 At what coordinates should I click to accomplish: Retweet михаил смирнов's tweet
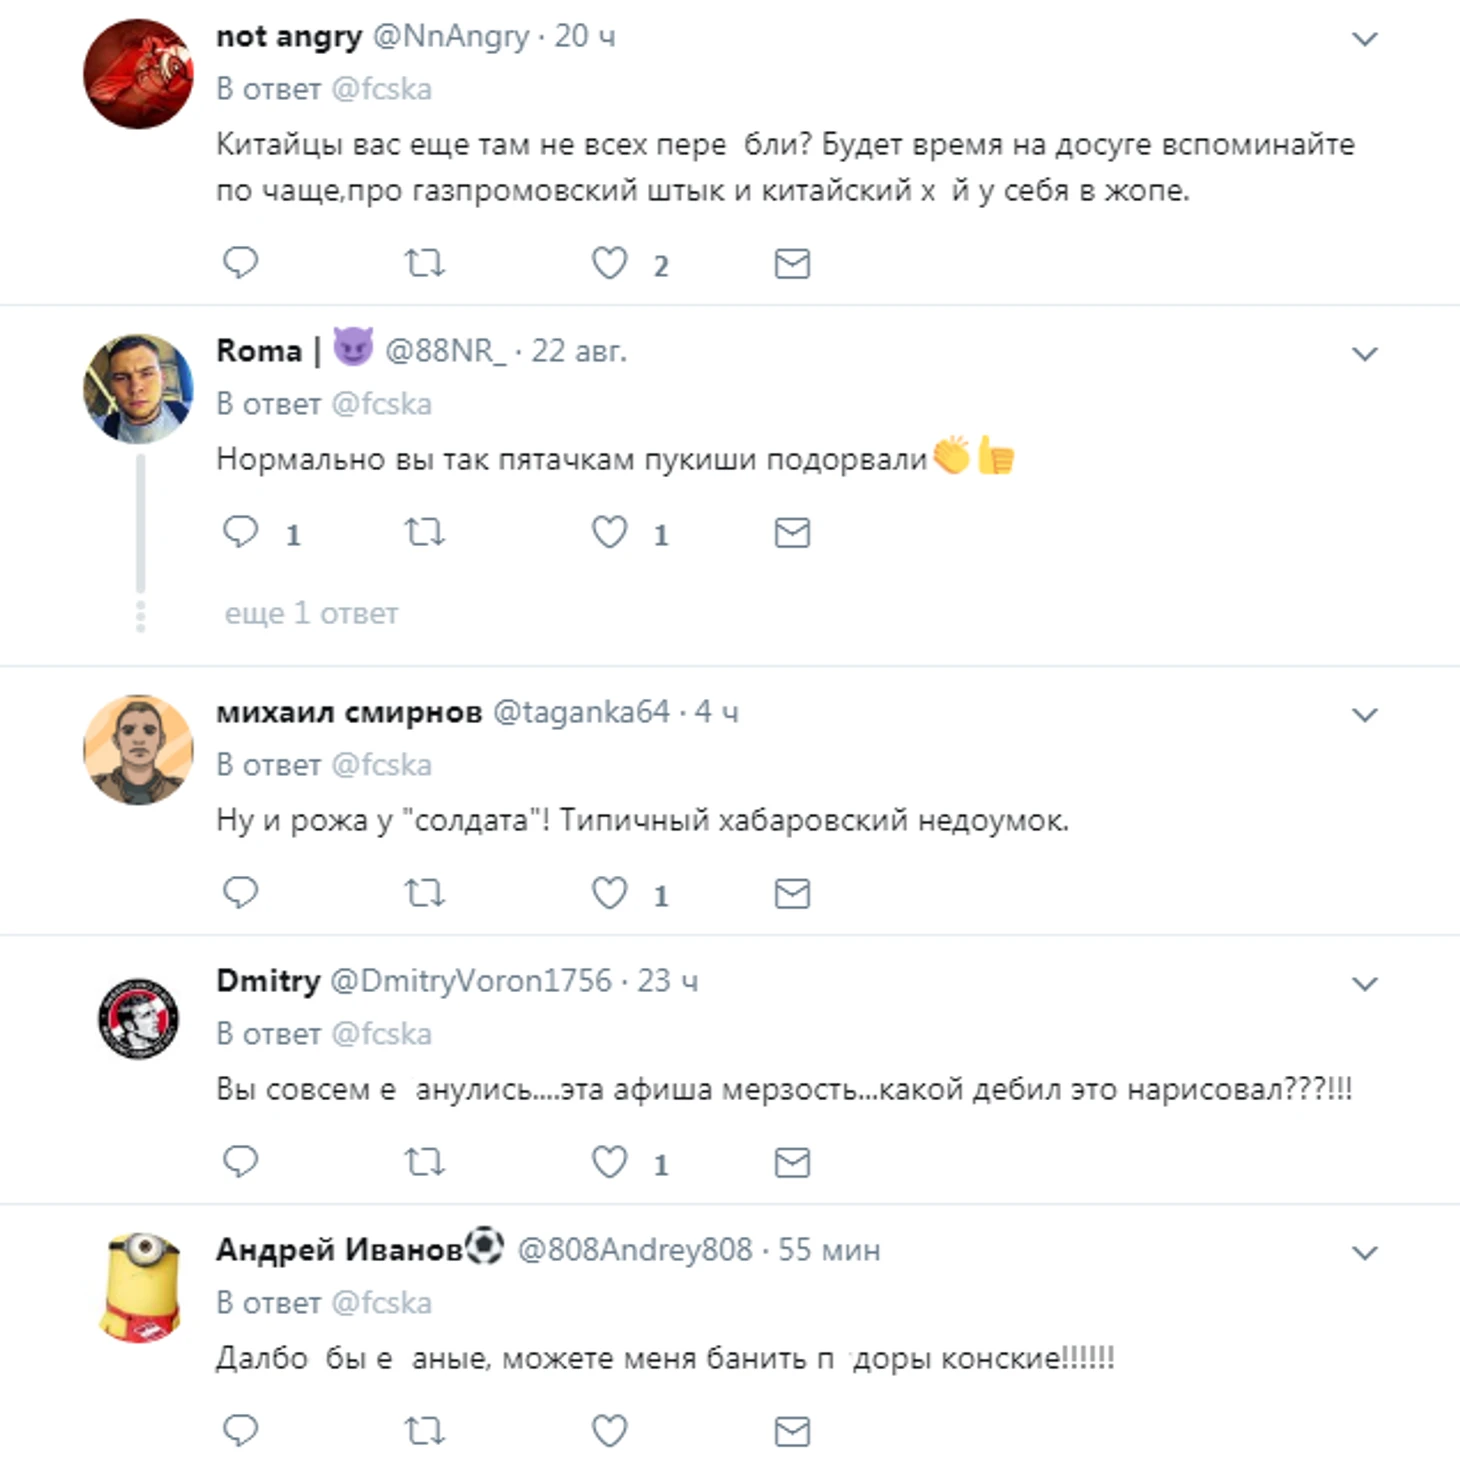(x=424, y=892)
